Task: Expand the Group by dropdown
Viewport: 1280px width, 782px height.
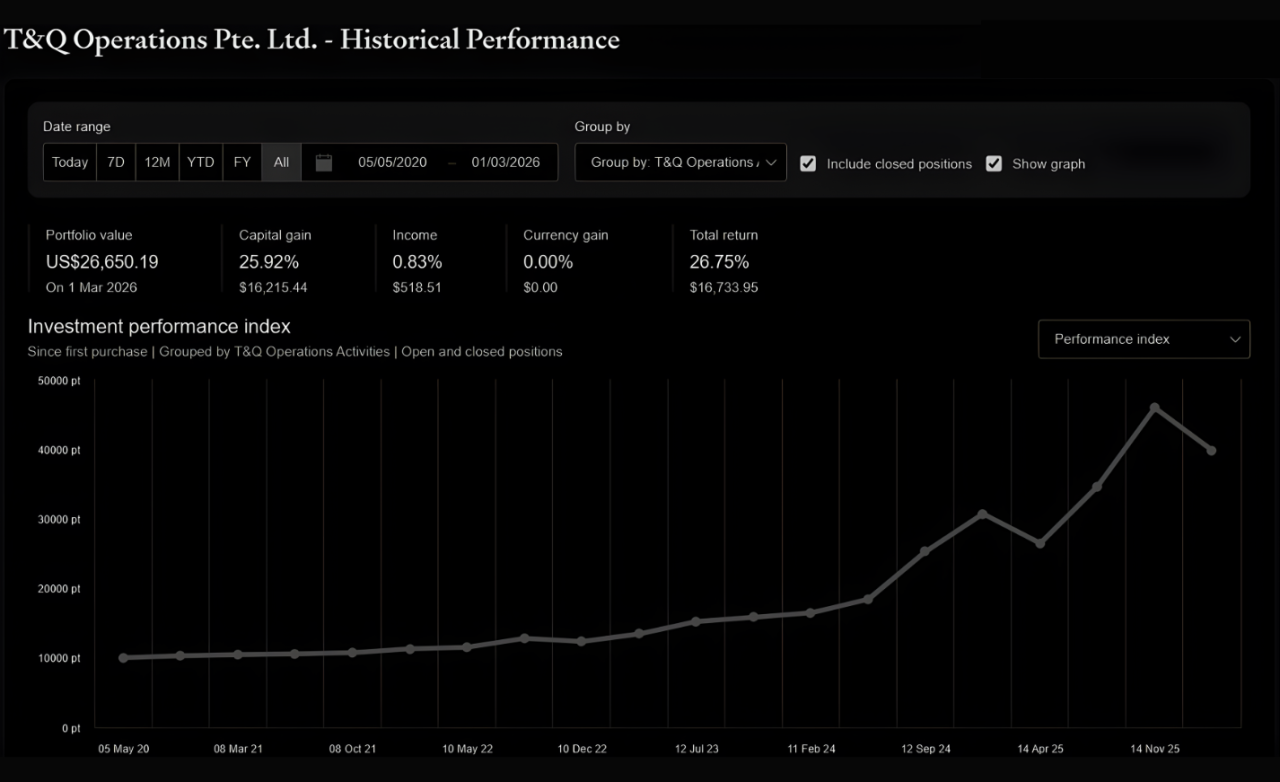Action: 680,163
